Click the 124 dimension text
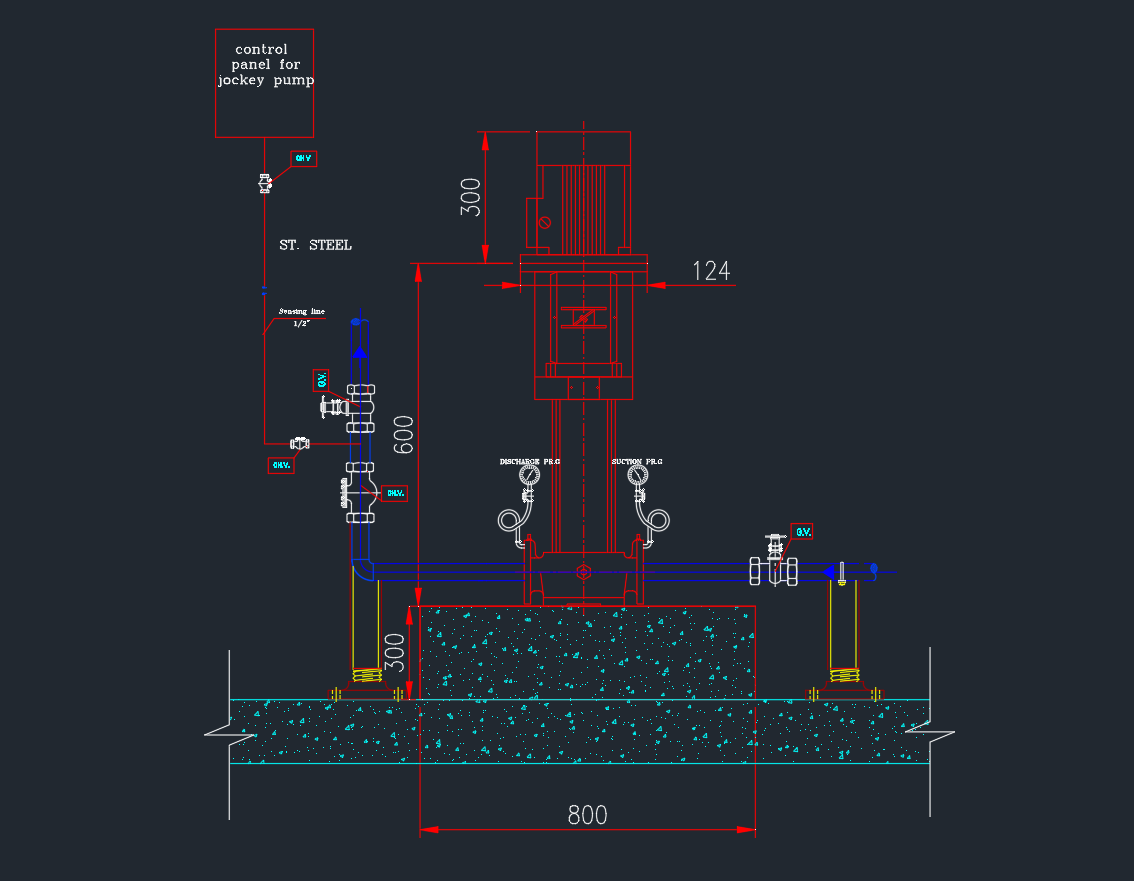This screenshot has height=881, width=1134. (x=711, y=271)
